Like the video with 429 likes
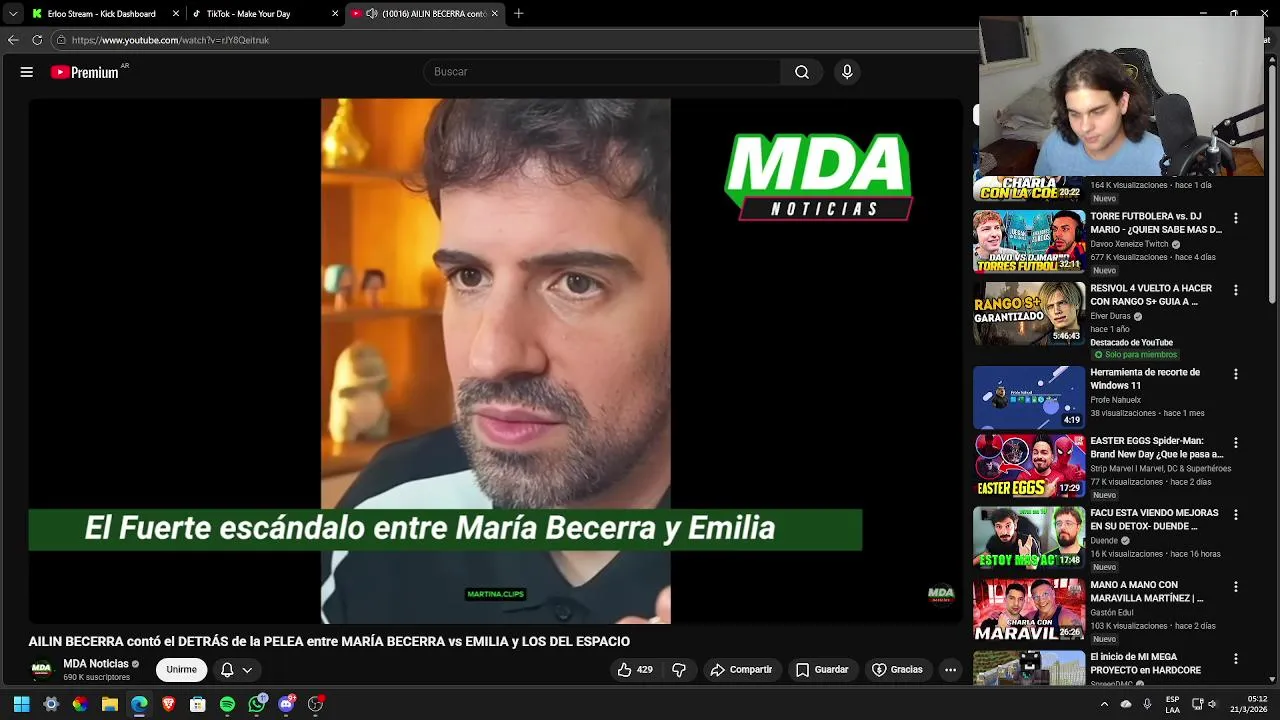Screen dimensions: 1280x720 click(635, 670)
